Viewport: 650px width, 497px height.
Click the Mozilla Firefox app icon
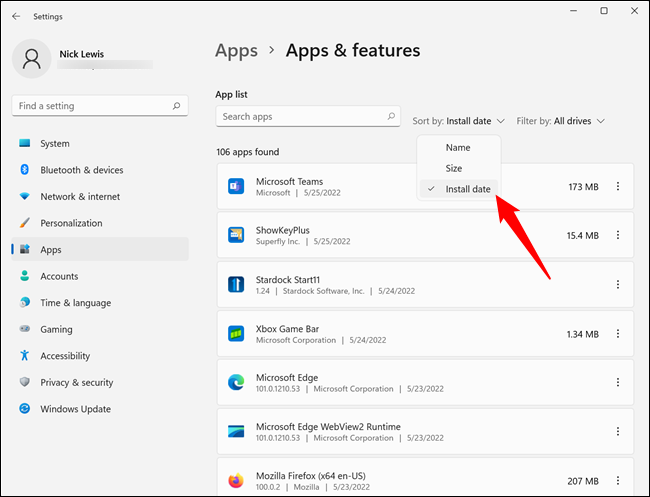pos(236,480)
